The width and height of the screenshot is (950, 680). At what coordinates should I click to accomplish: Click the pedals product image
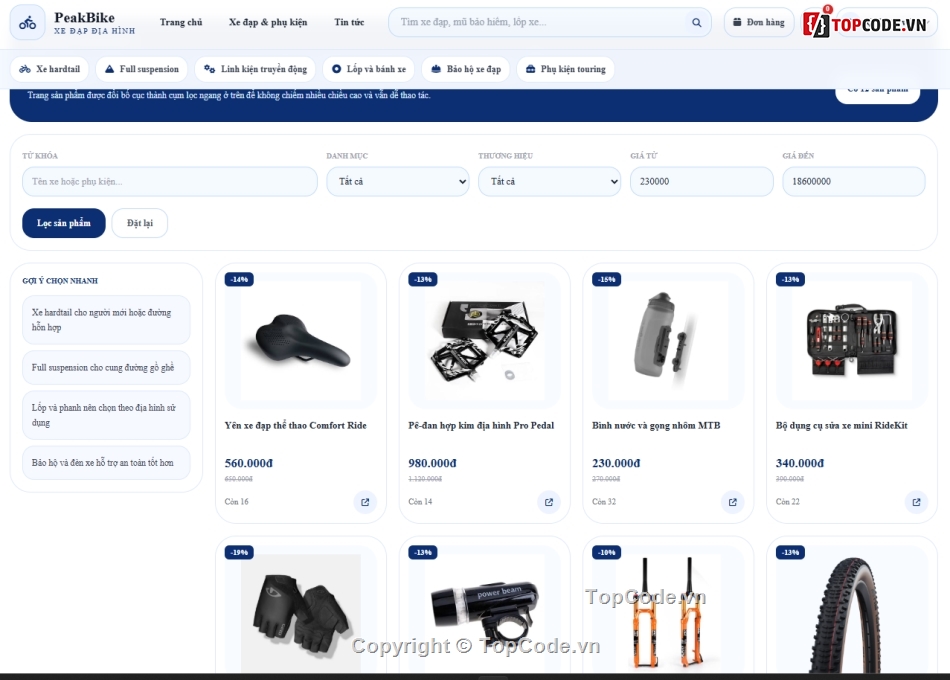coord(484,340)
